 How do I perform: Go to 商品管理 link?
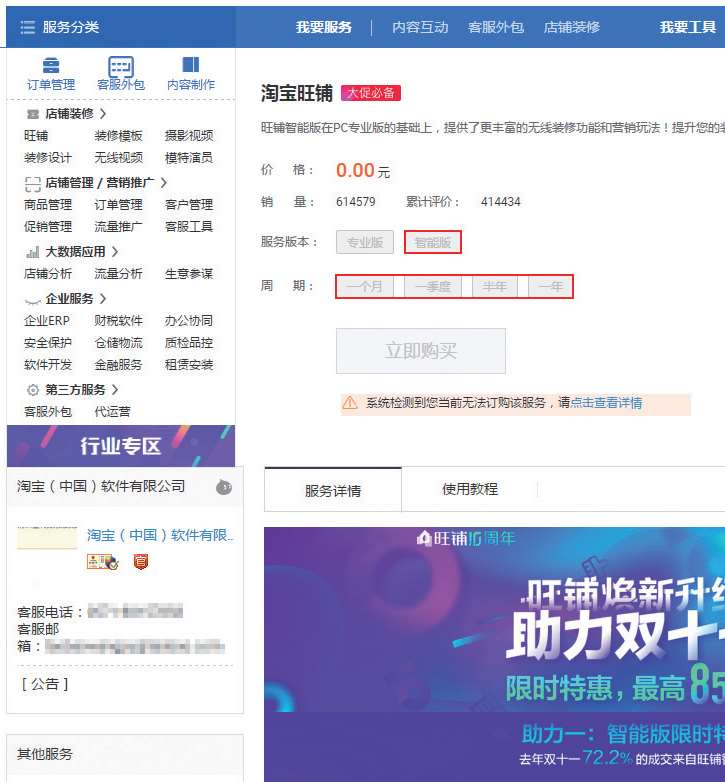[48, 205]
